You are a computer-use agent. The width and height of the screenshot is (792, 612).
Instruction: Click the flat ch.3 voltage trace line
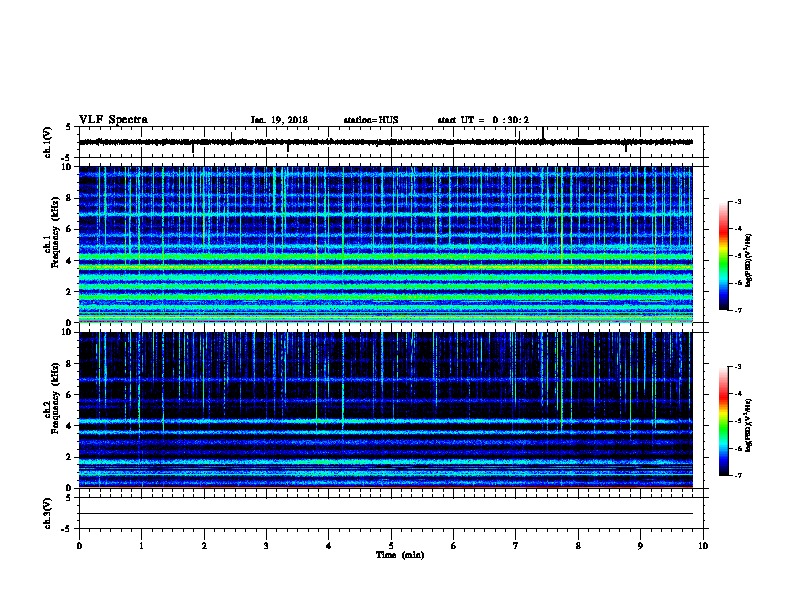(x=386, y=514)
